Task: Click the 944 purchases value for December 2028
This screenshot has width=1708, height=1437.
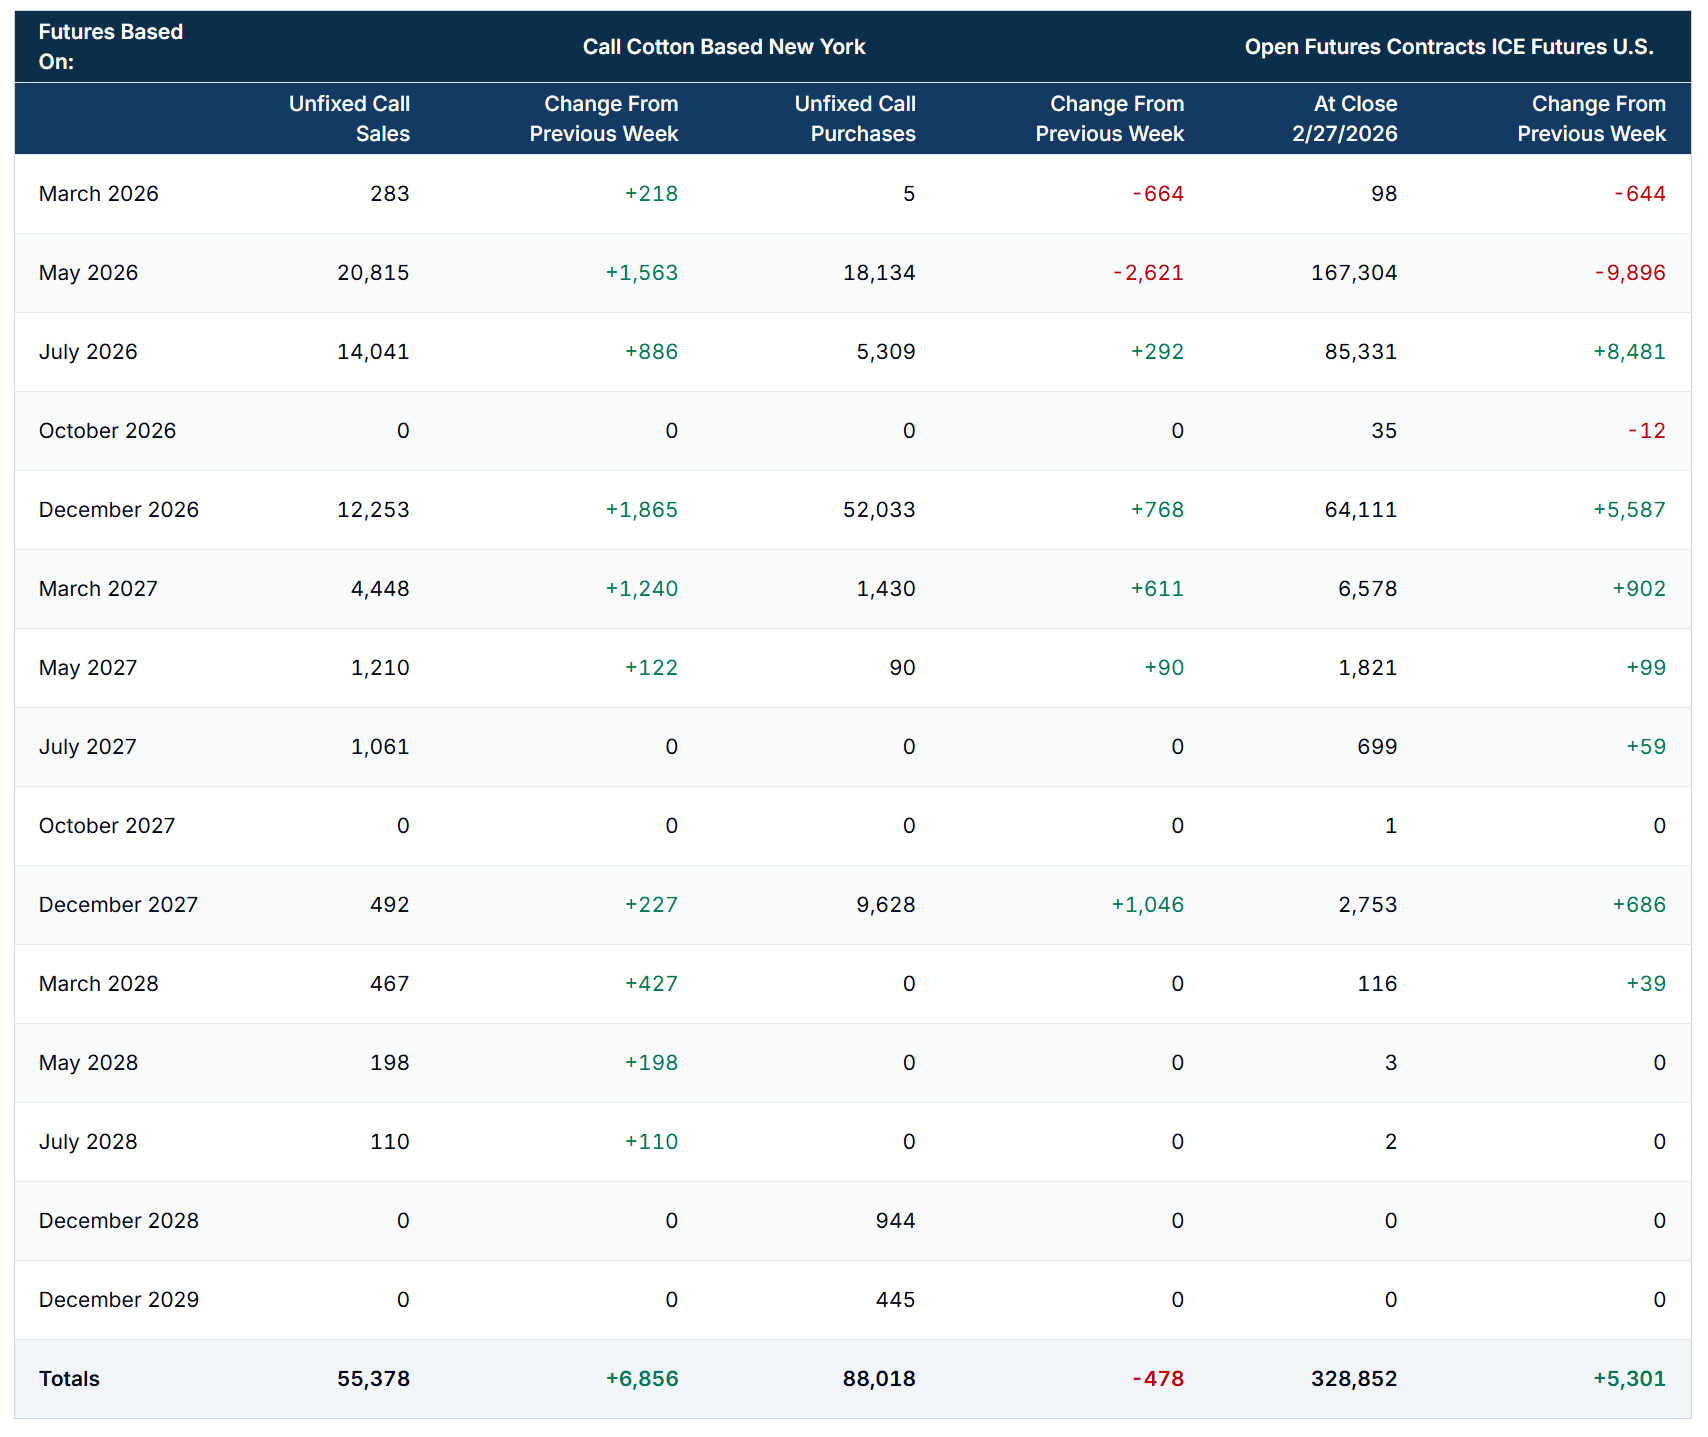Action: coord(895,1221)
